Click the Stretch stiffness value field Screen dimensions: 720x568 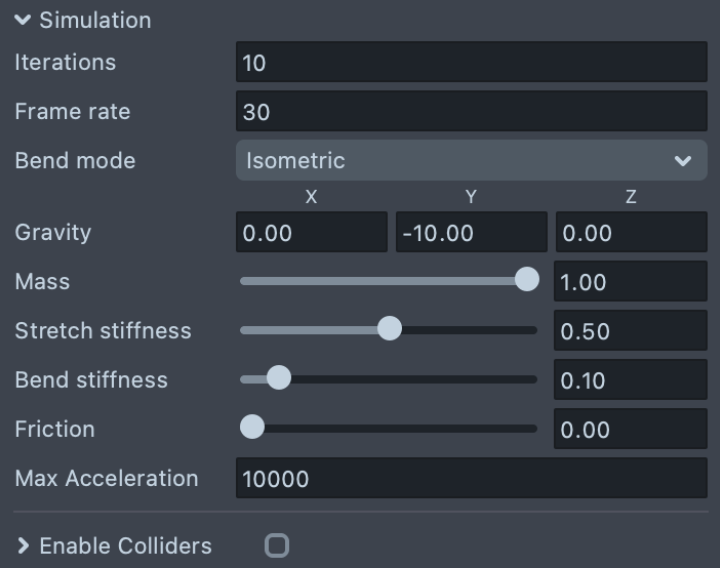coord(630,331)
